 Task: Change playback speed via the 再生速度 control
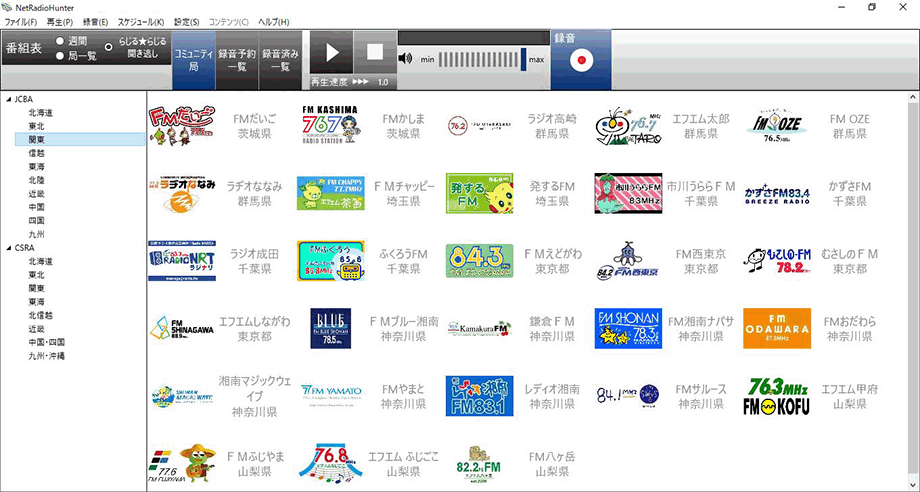(x=353, y=82)
